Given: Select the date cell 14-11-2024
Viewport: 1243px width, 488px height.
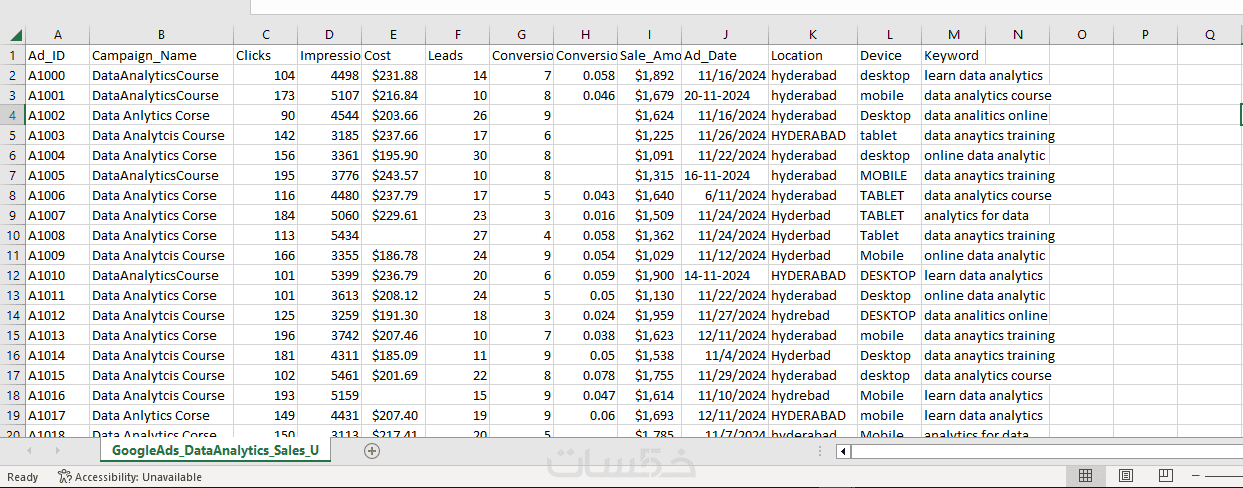Looking at the screenshot, I should (x=725, y=275).
